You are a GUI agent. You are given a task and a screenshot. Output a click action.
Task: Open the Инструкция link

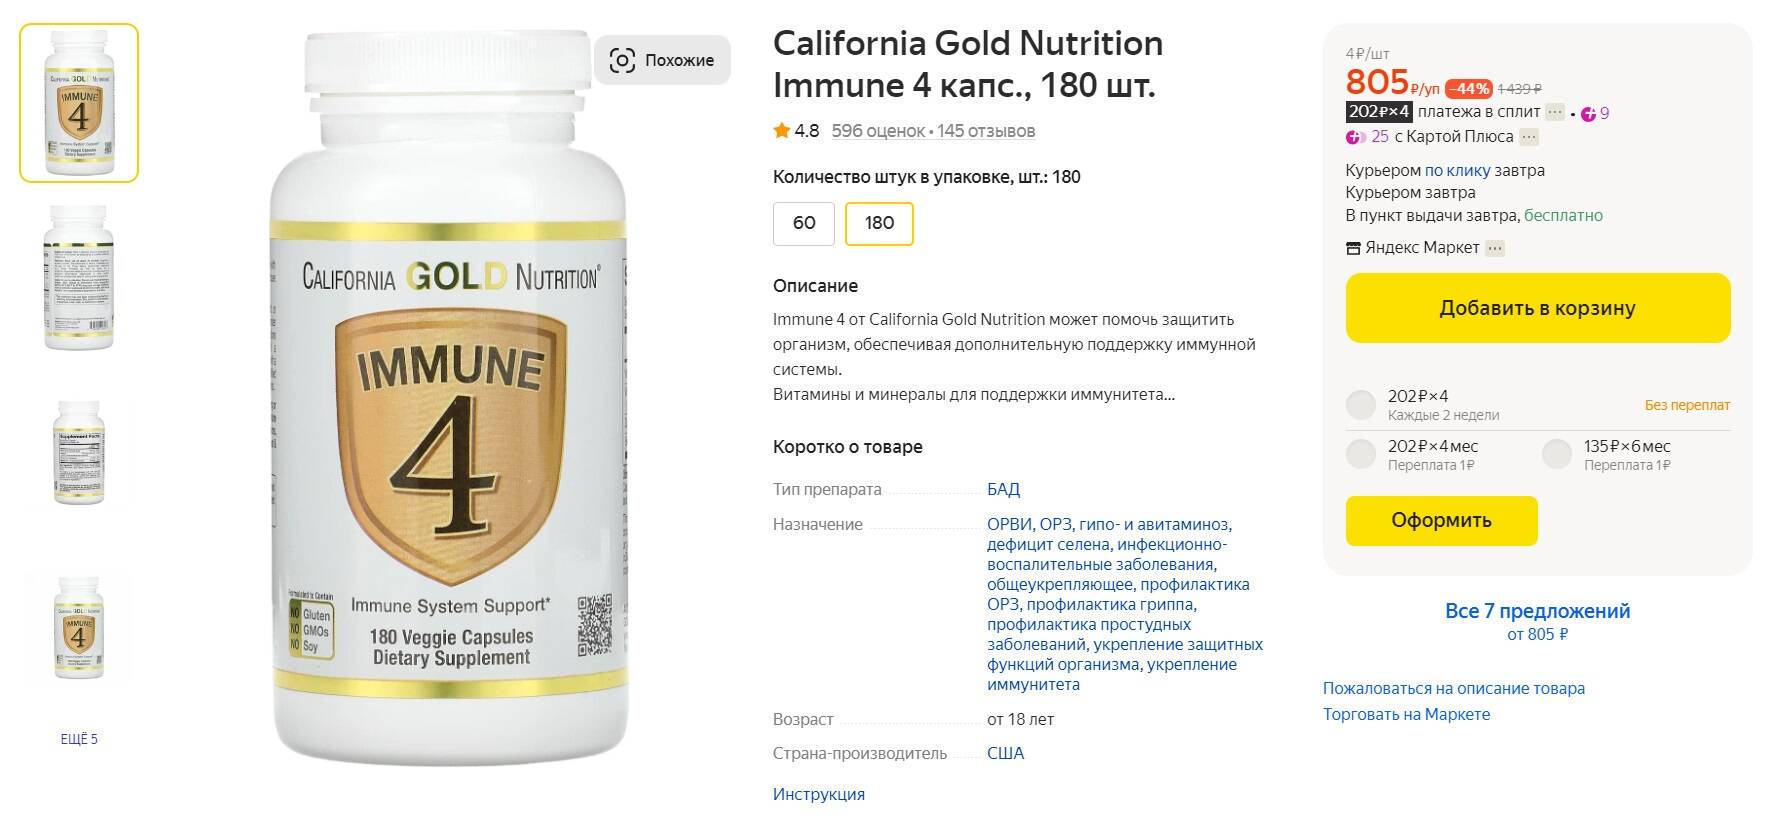point(819,794)
